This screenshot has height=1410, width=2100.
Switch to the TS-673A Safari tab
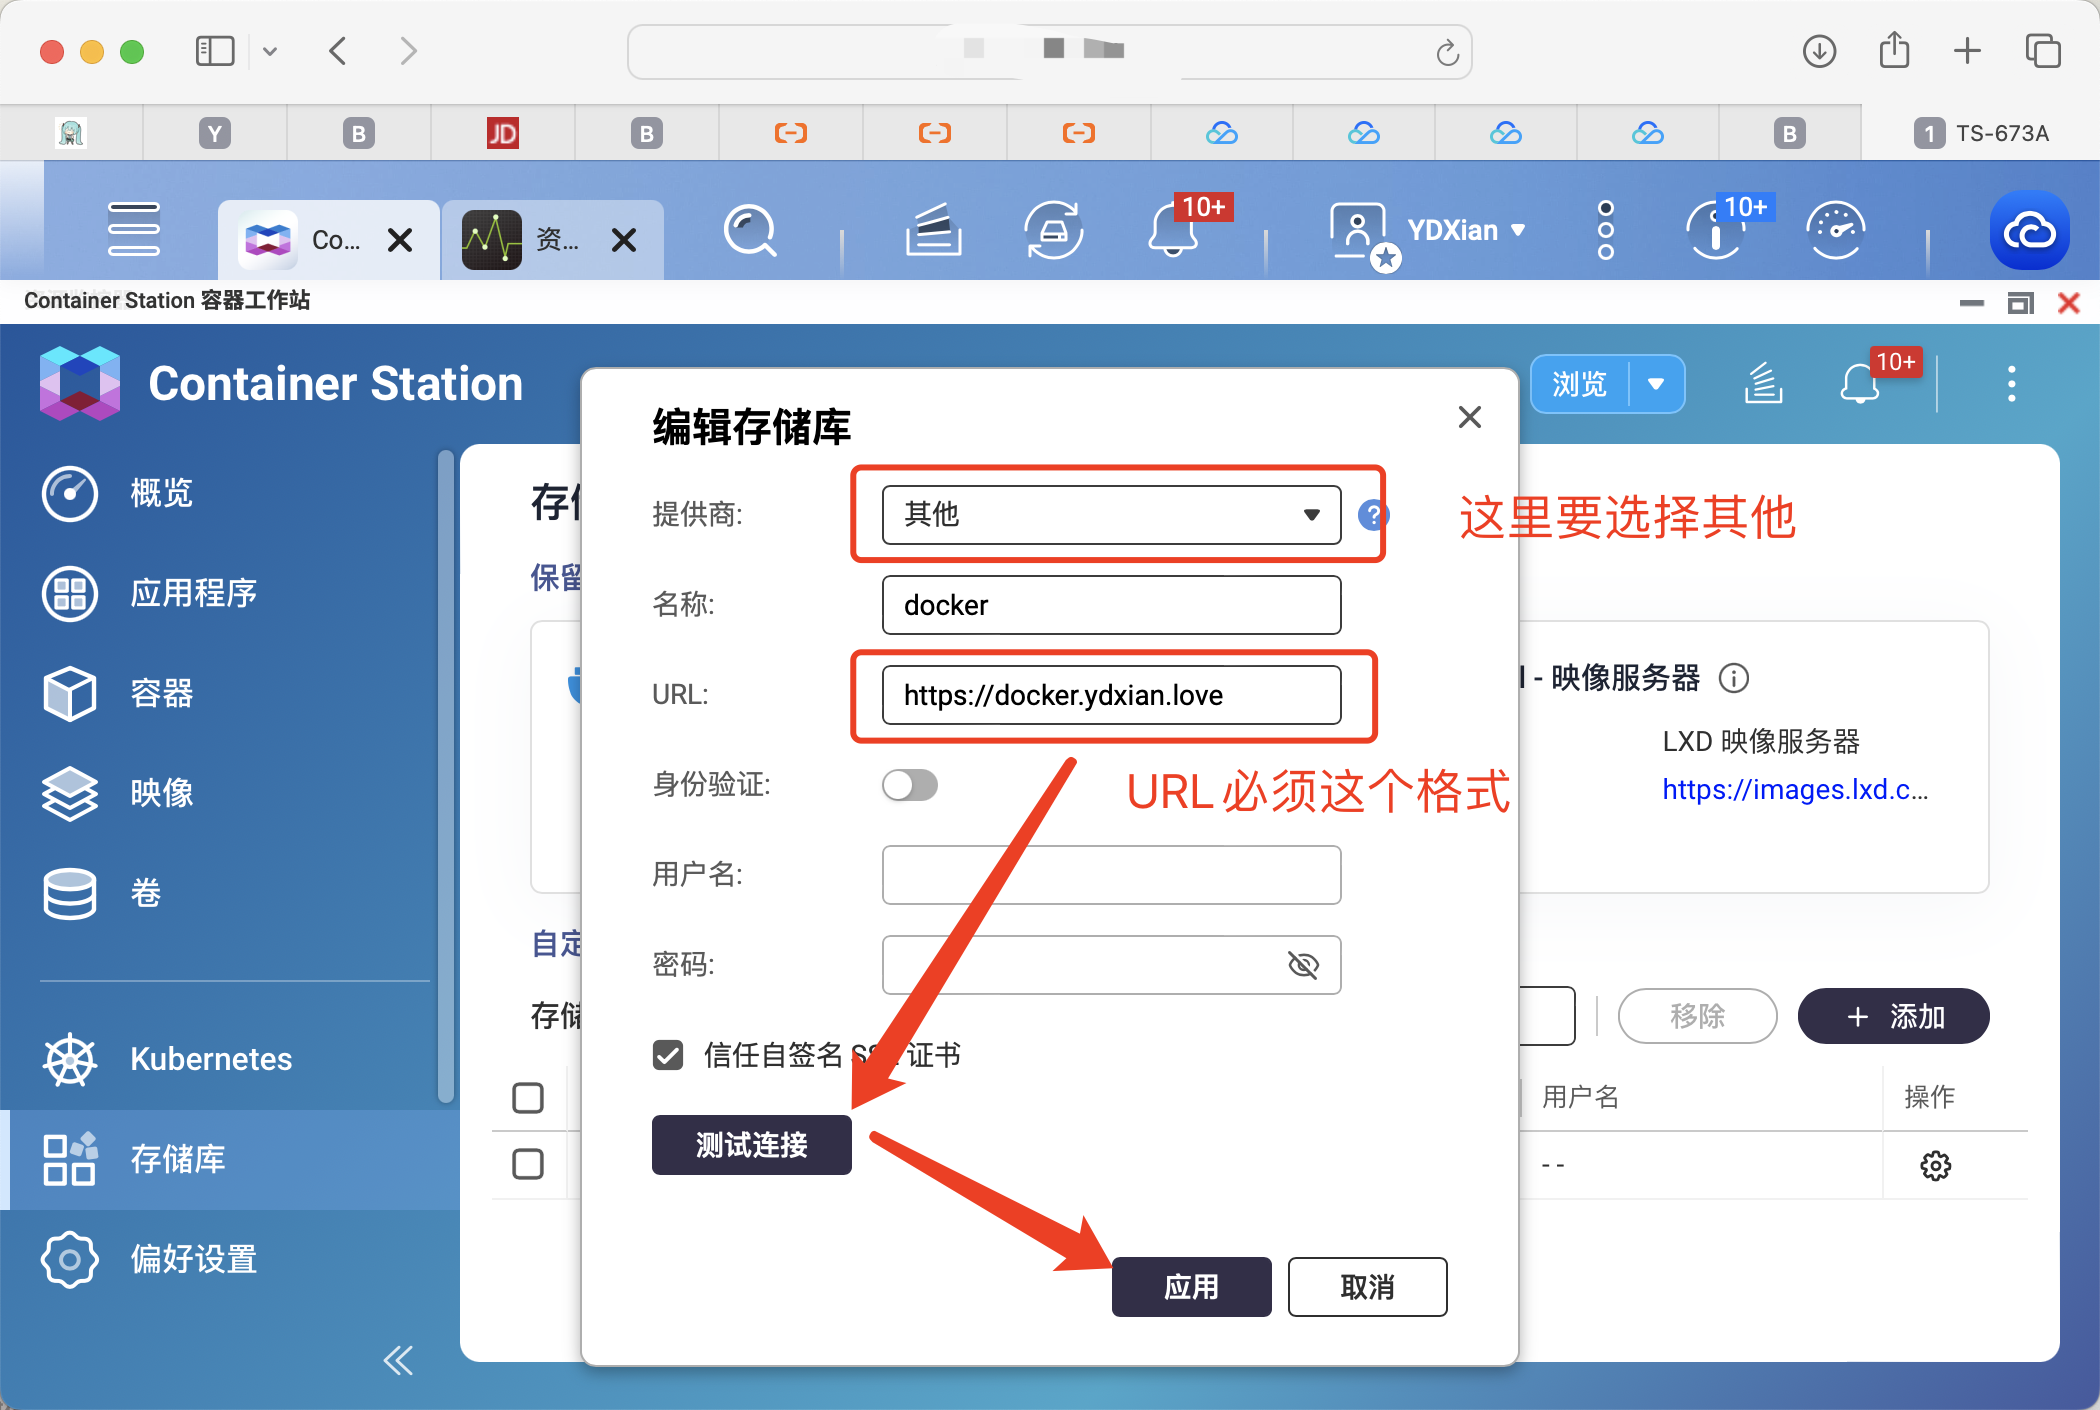(x=1981, y=133)
